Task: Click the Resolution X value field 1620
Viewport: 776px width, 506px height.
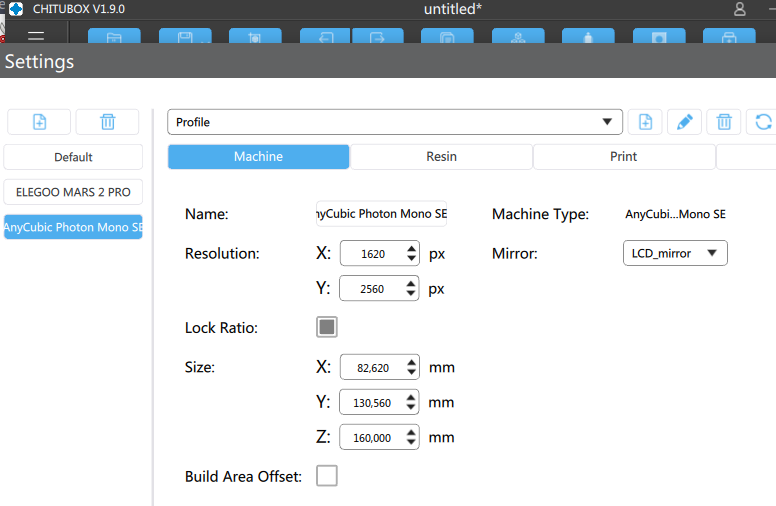Action: (x=373, y=253)
